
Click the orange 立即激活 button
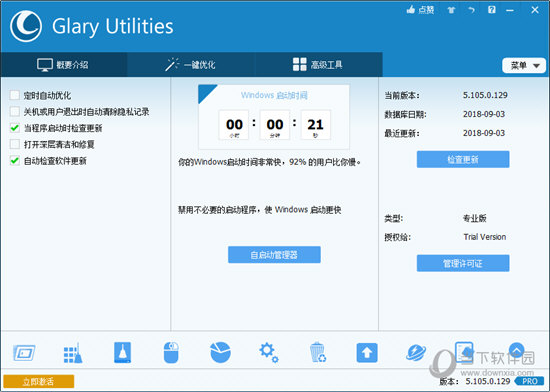click(x=39, y=381)
